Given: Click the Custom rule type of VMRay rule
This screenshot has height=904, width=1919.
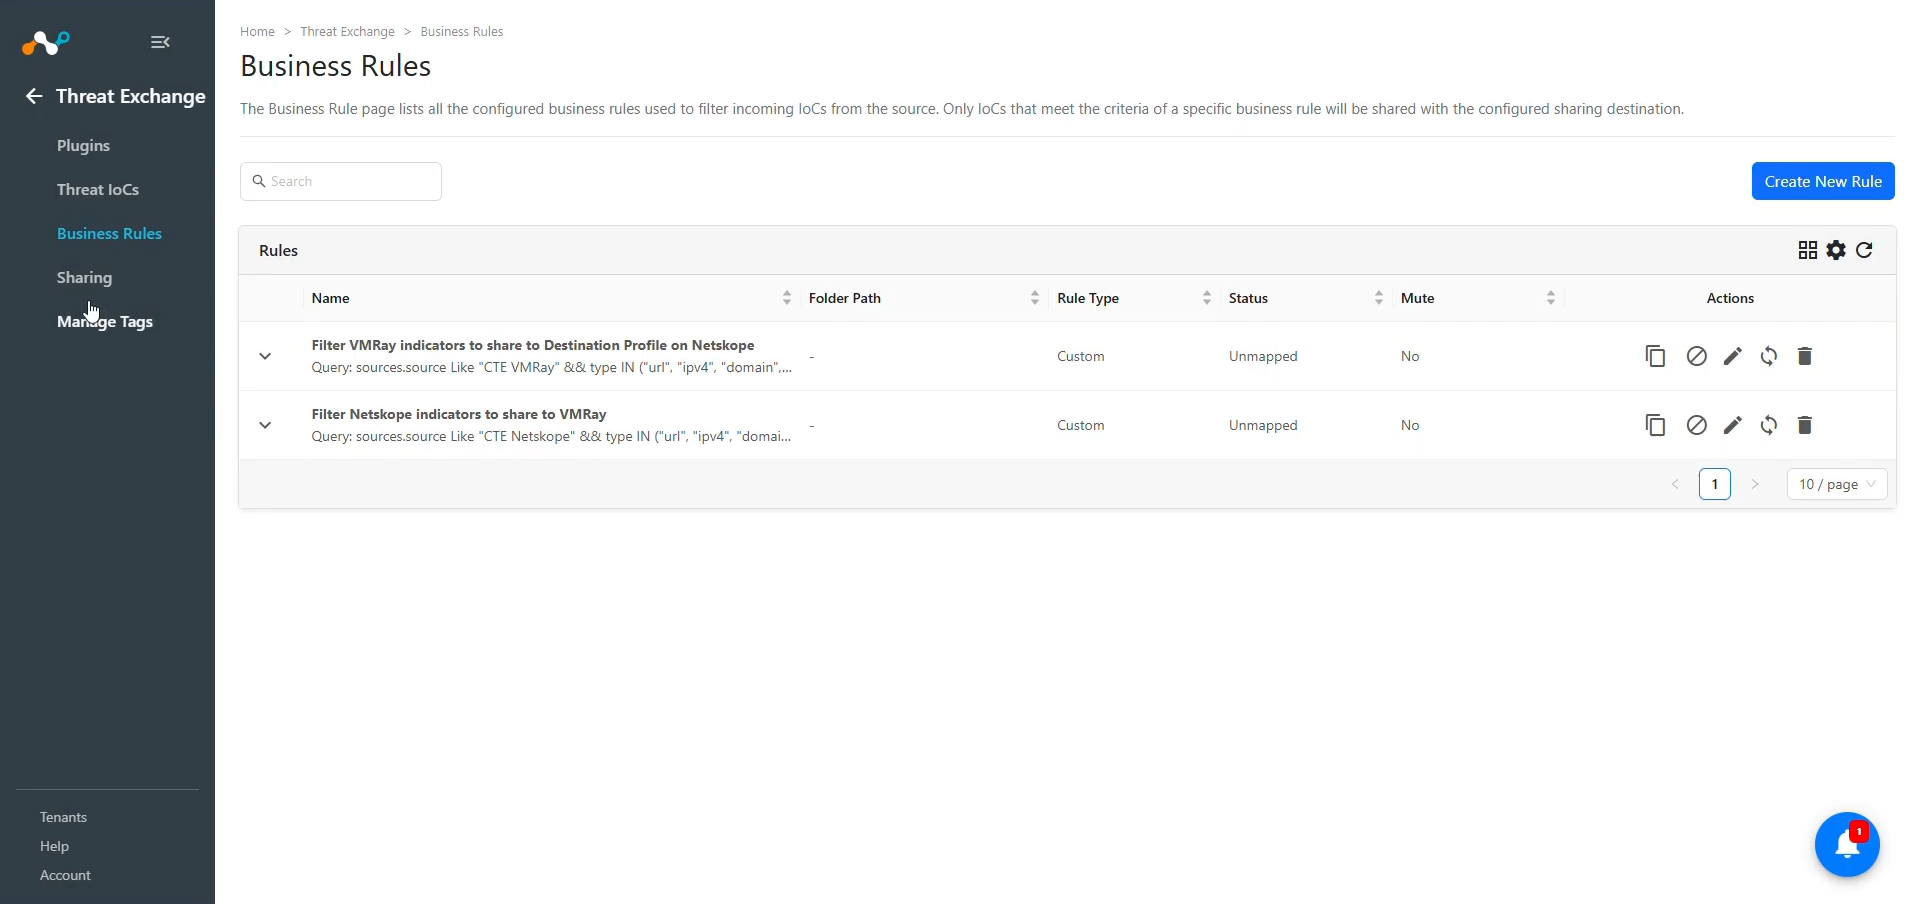Looking at the screenshot, I should (x=1081, y=356).
